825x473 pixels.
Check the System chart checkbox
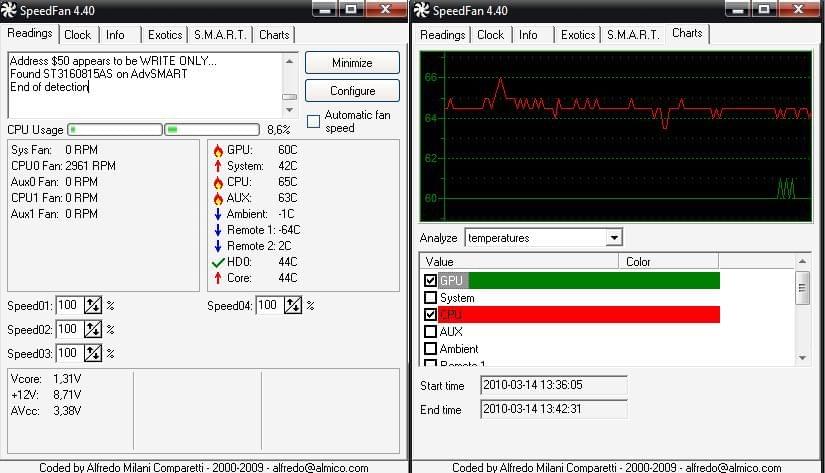coord(430,298)
